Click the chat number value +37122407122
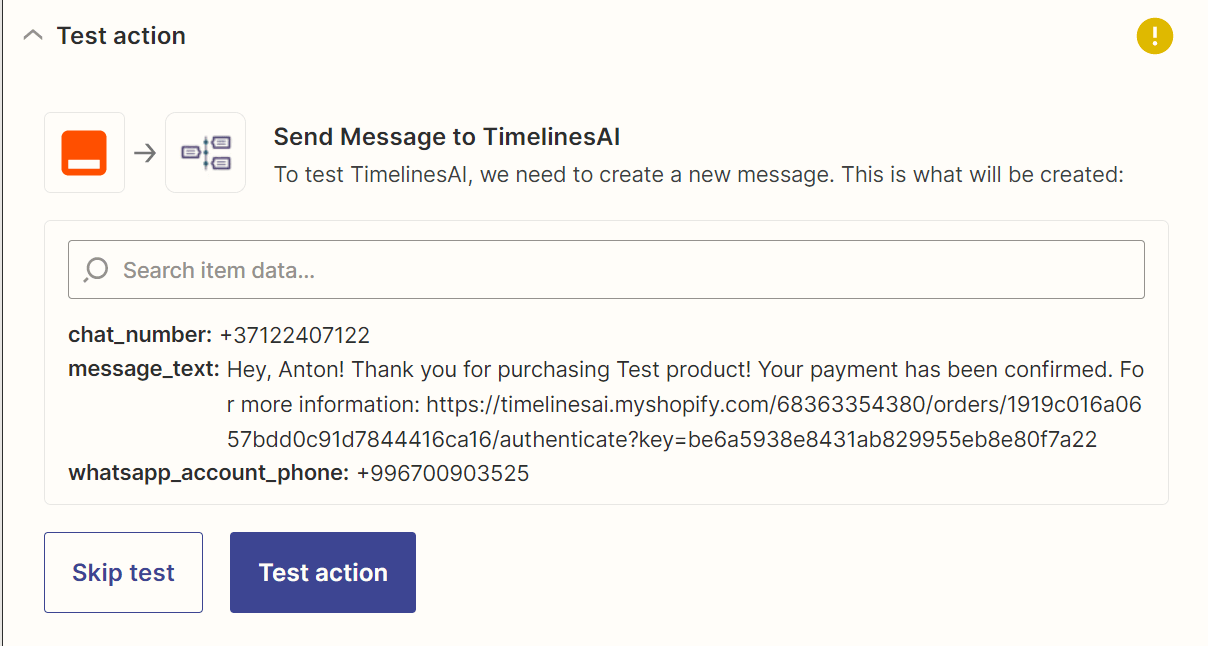 [x=295, y=335]
